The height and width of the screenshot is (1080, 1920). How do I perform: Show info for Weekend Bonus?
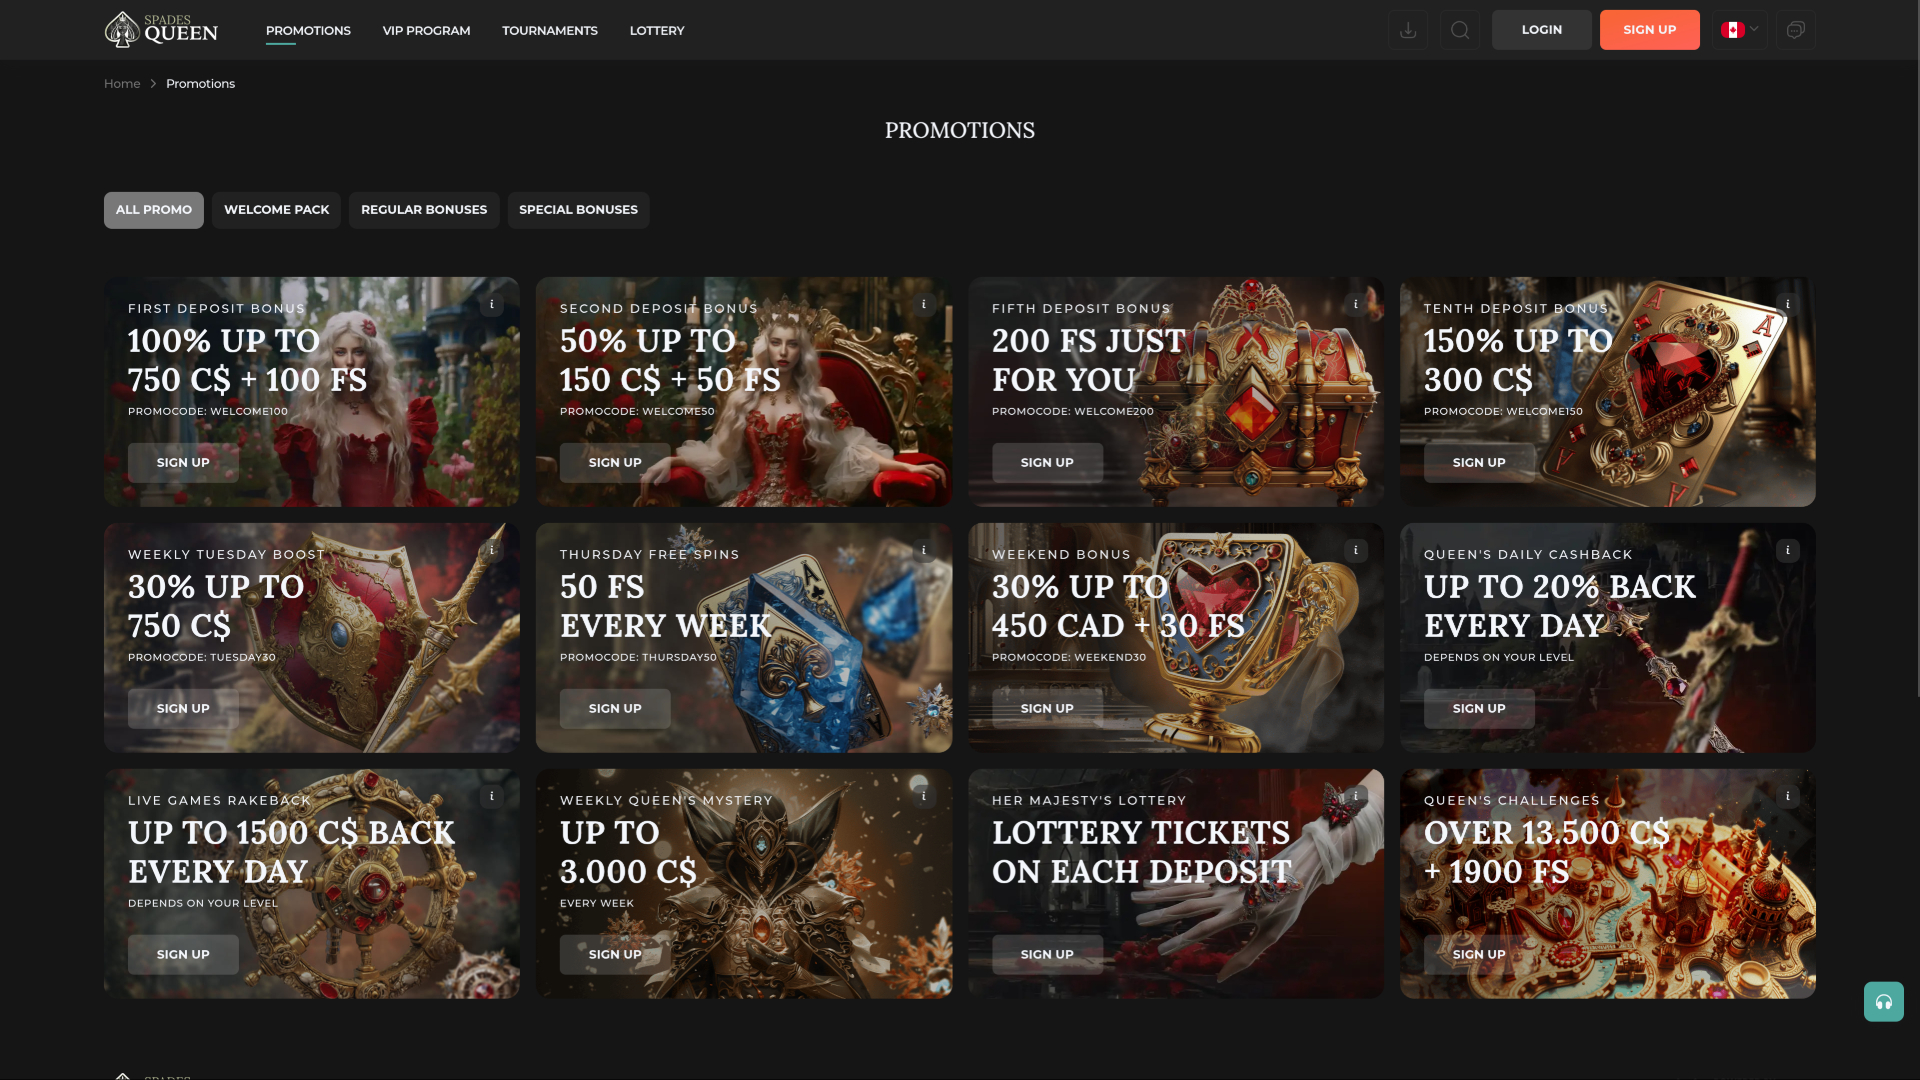click(x=1356, y=550)
